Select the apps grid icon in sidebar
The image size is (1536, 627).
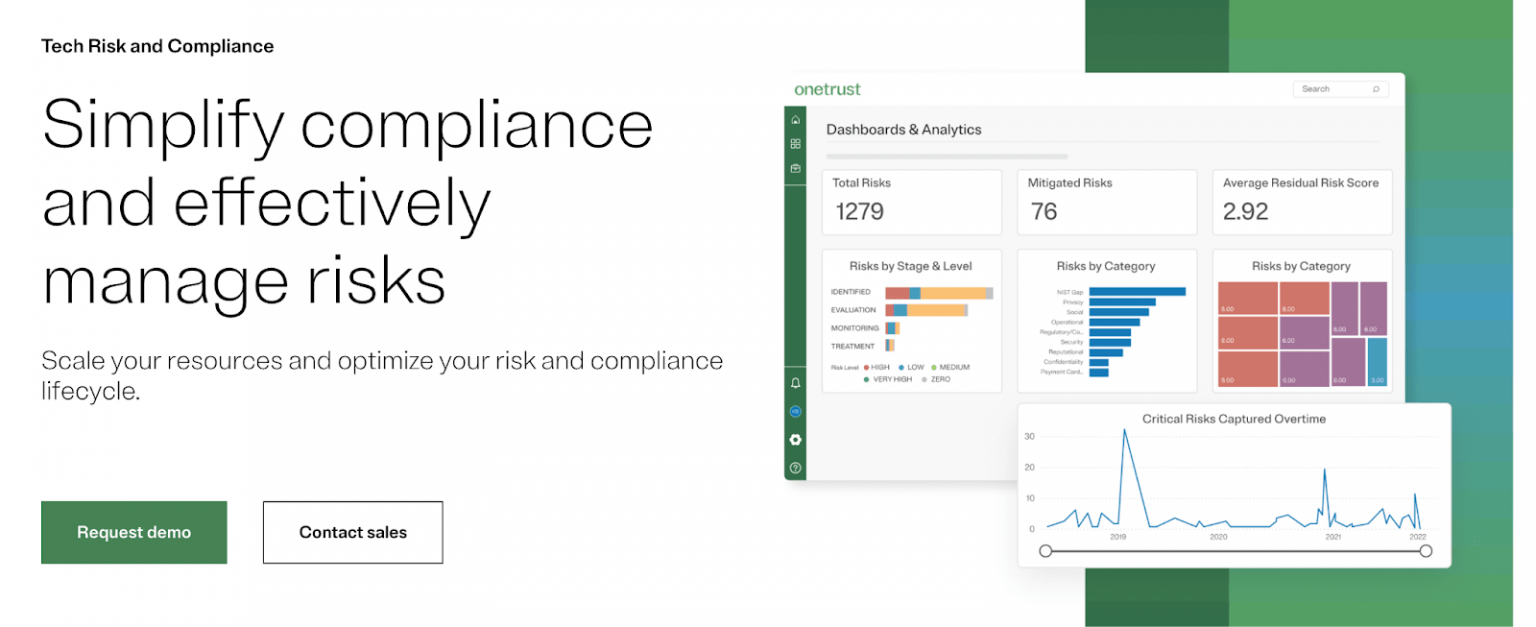point(795,145)
